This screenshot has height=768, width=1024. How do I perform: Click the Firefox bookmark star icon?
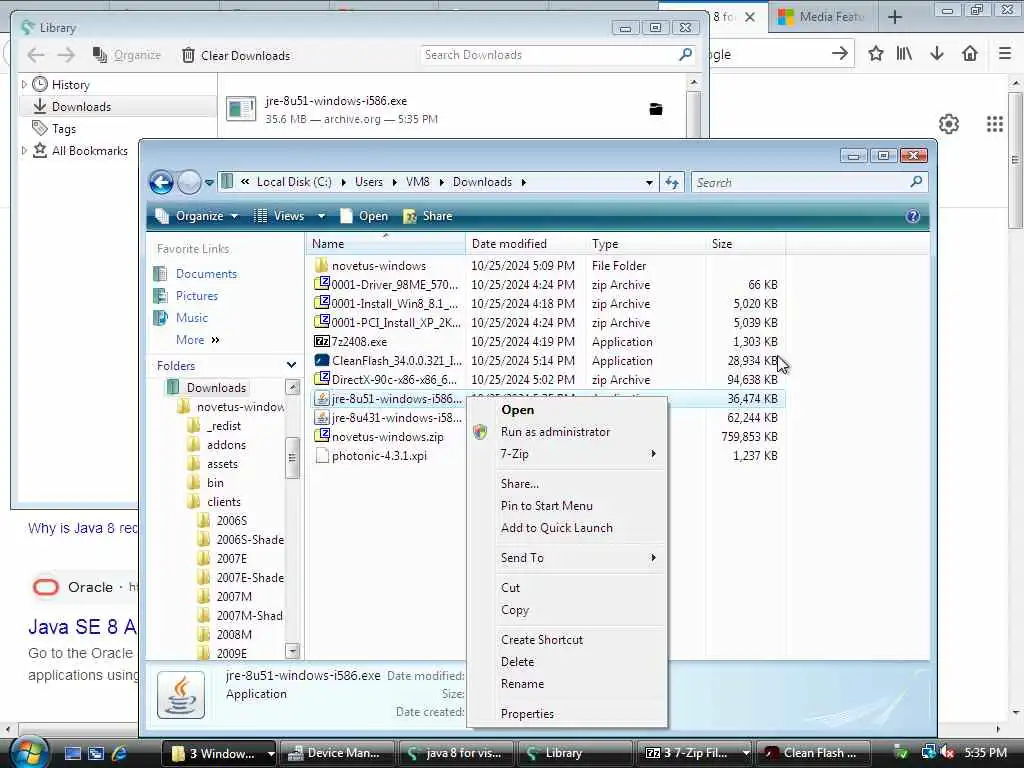click(x=876, y=54)
